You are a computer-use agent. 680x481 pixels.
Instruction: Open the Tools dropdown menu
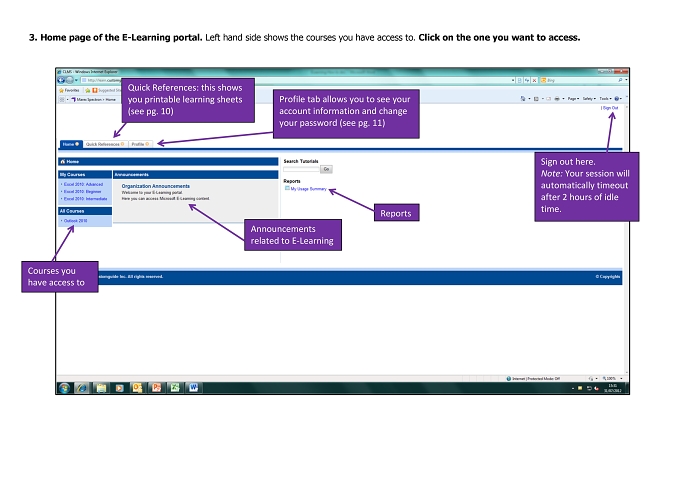tap(605, 99)
